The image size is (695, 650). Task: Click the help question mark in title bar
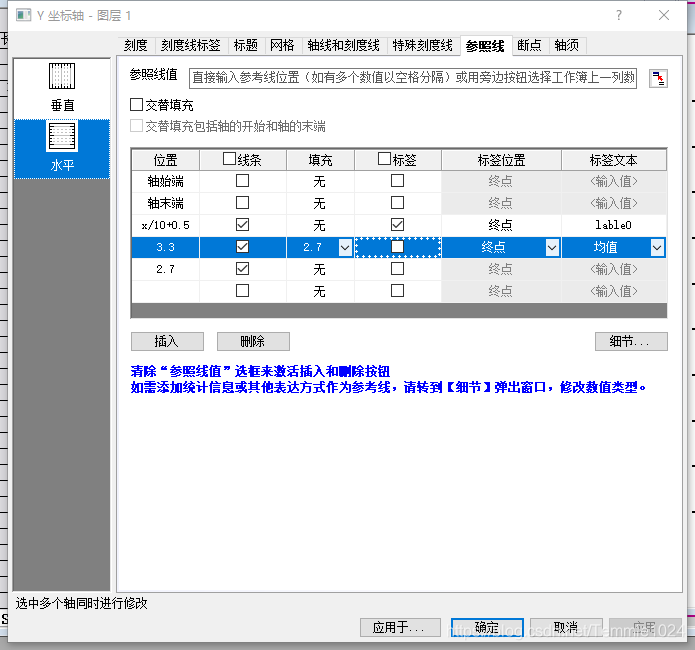pos(619,16)
